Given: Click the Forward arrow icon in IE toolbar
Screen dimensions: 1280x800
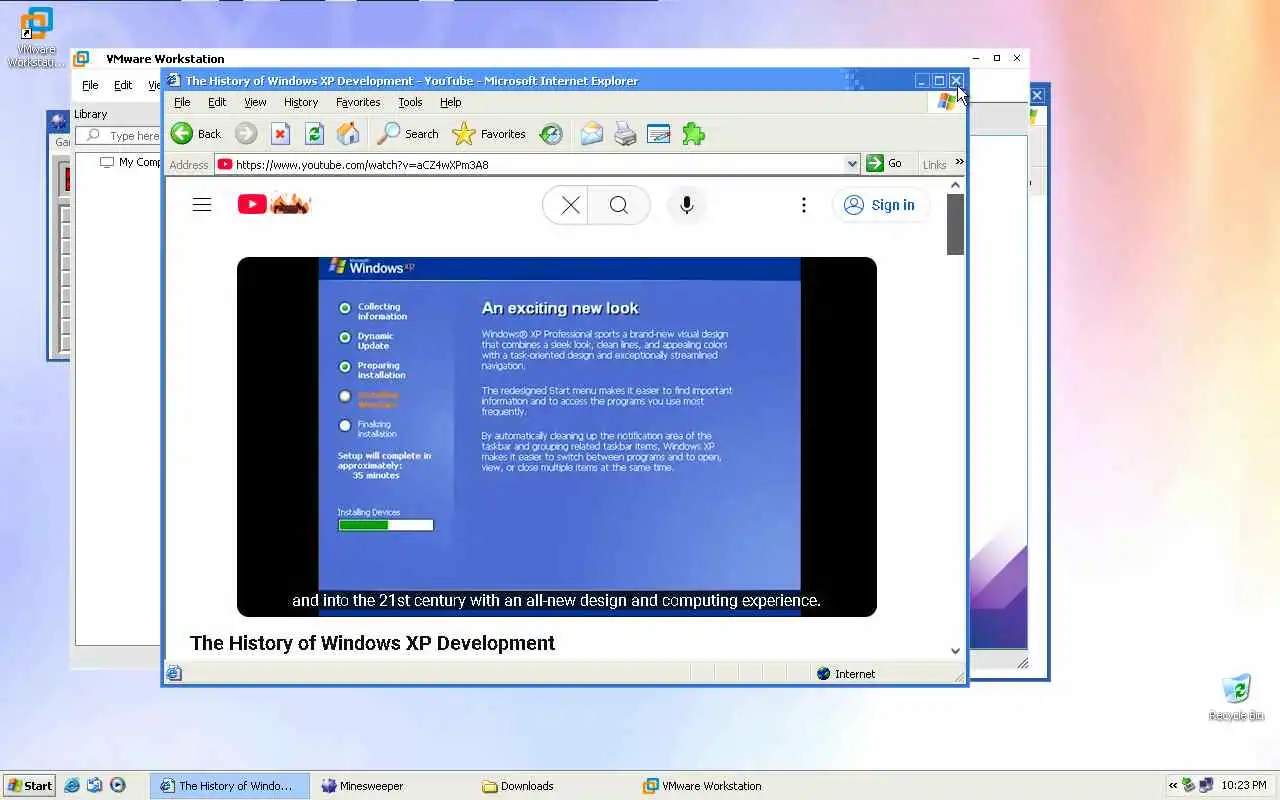Looking at the screenshot, I should (246, 134).
